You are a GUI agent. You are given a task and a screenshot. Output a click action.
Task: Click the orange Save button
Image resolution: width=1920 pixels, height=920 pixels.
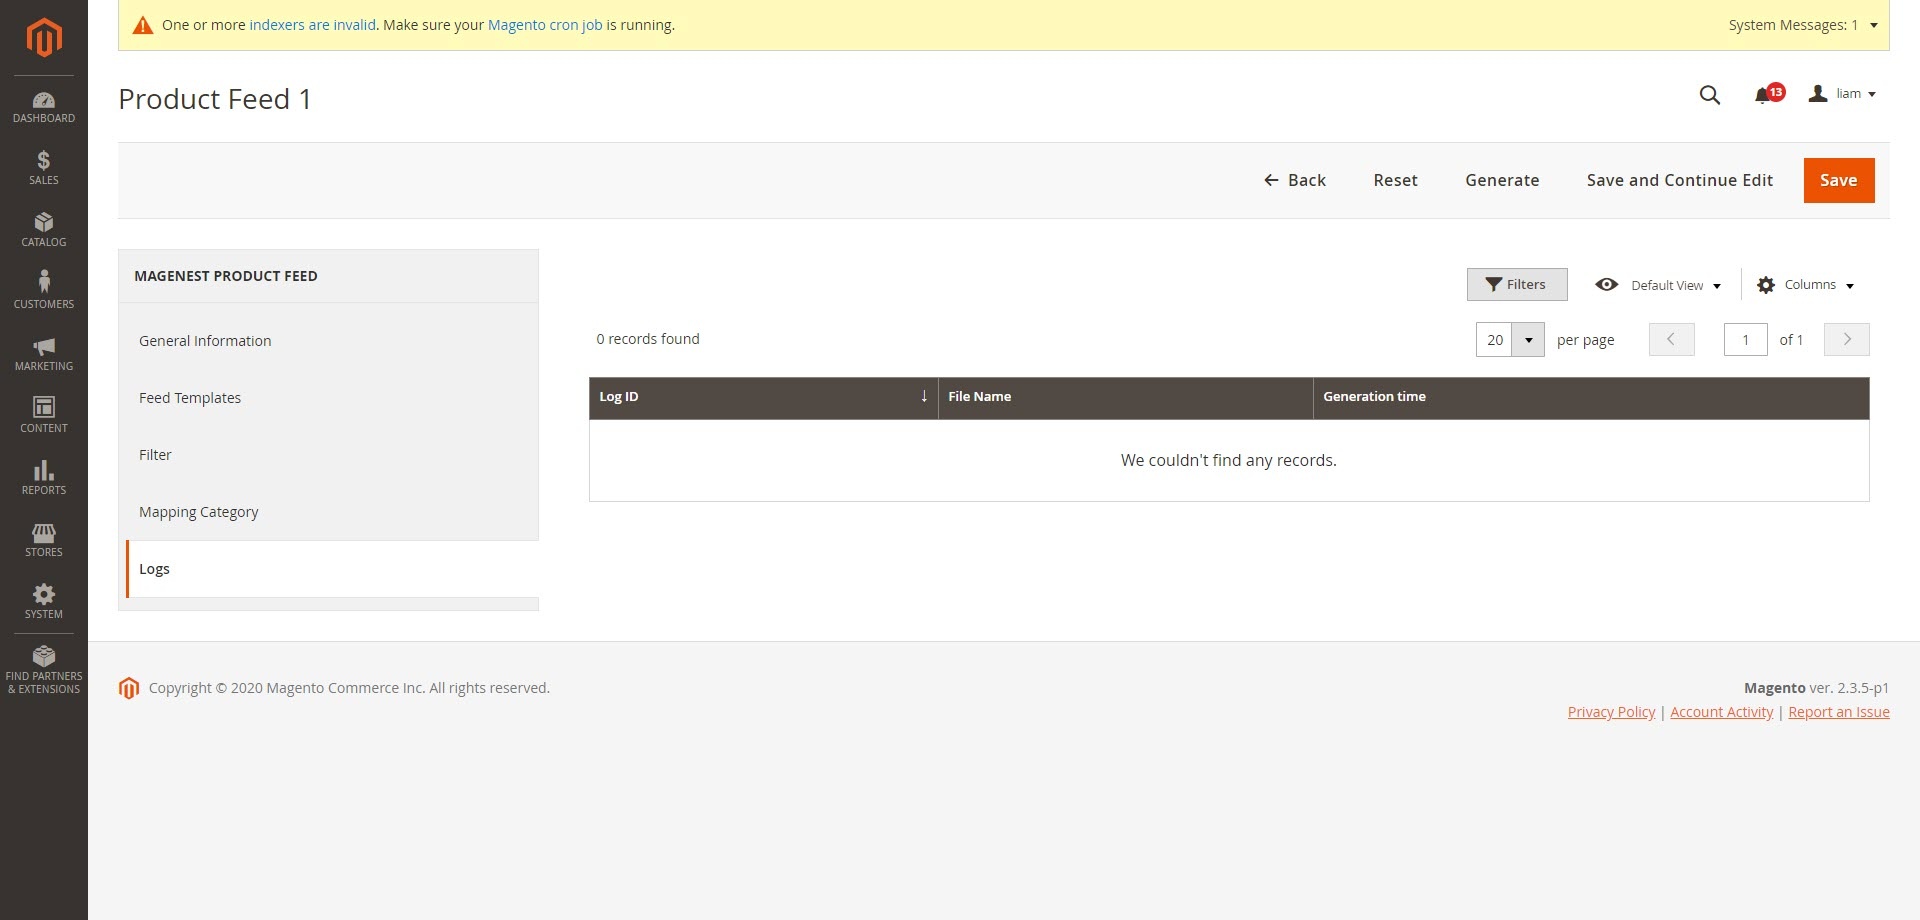pyautogui.click(x=1839, y=180)
